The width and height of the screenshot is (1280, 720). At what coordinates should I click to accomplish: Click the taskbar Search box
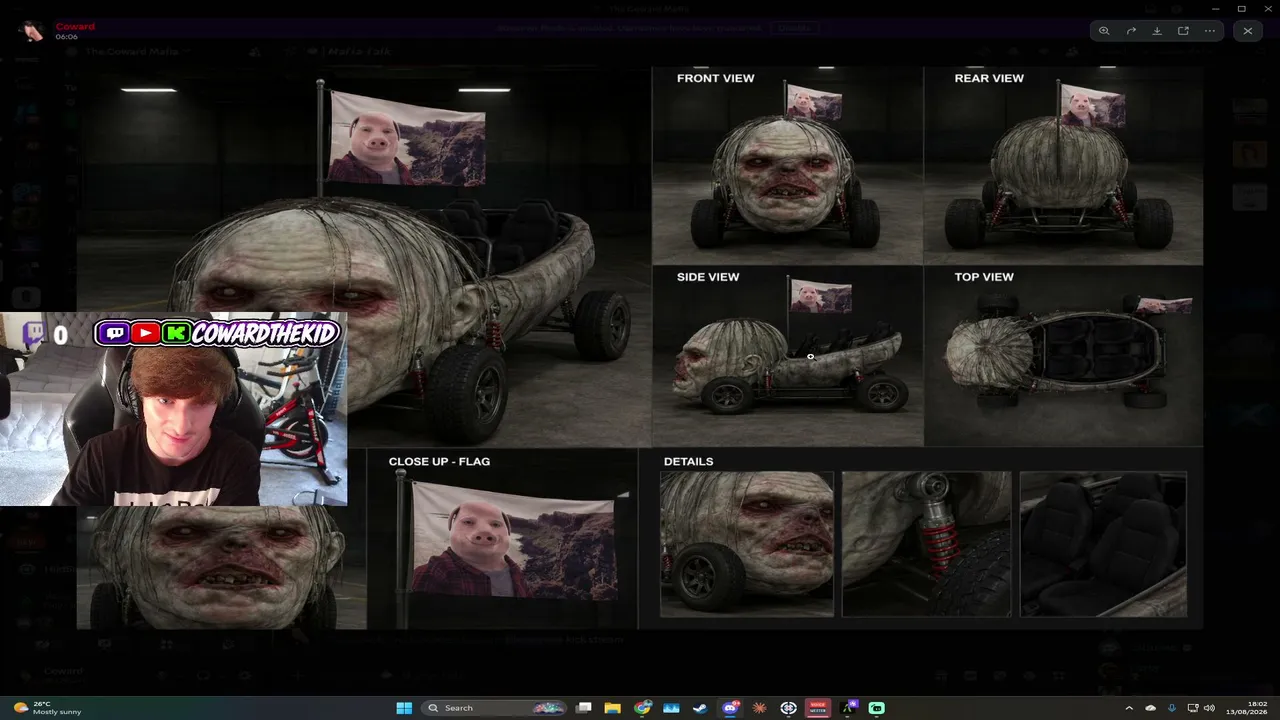point(496,708)
